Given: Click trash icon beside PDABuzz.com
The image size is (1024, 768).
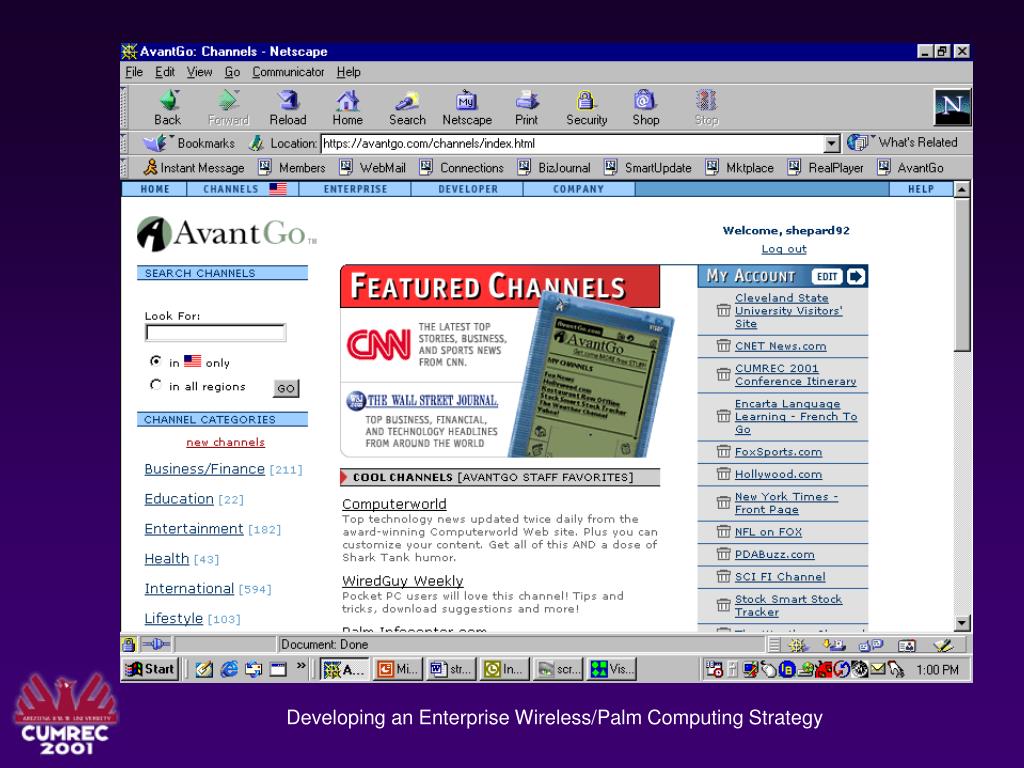Looking at the screenshot, I should 723,554.
